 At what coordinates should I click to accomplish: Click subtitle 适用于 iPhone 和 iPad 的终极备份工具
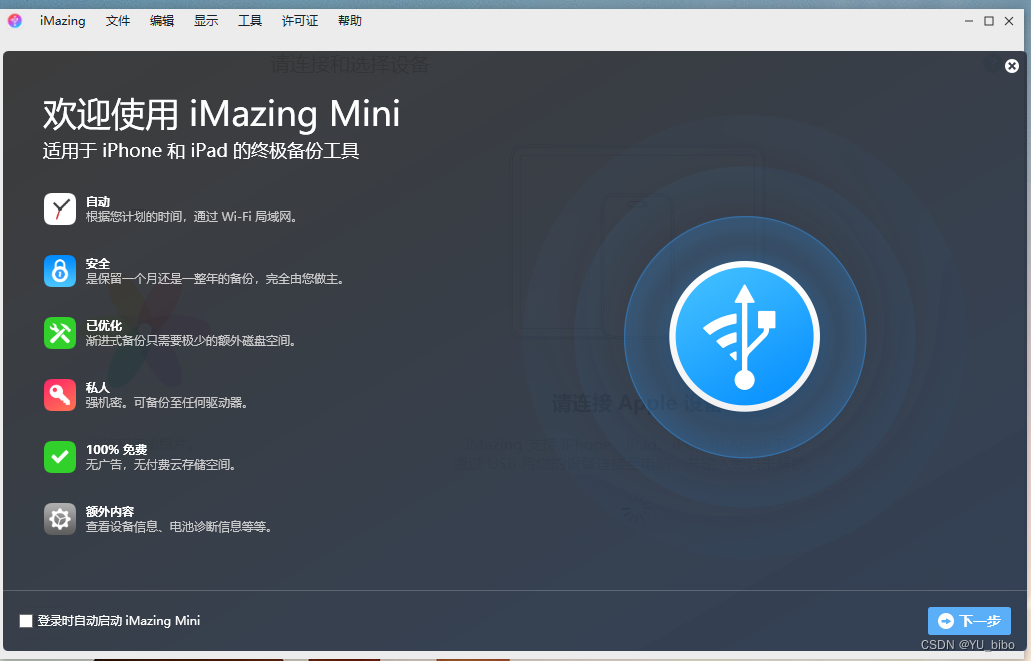(x=201, y=151)
